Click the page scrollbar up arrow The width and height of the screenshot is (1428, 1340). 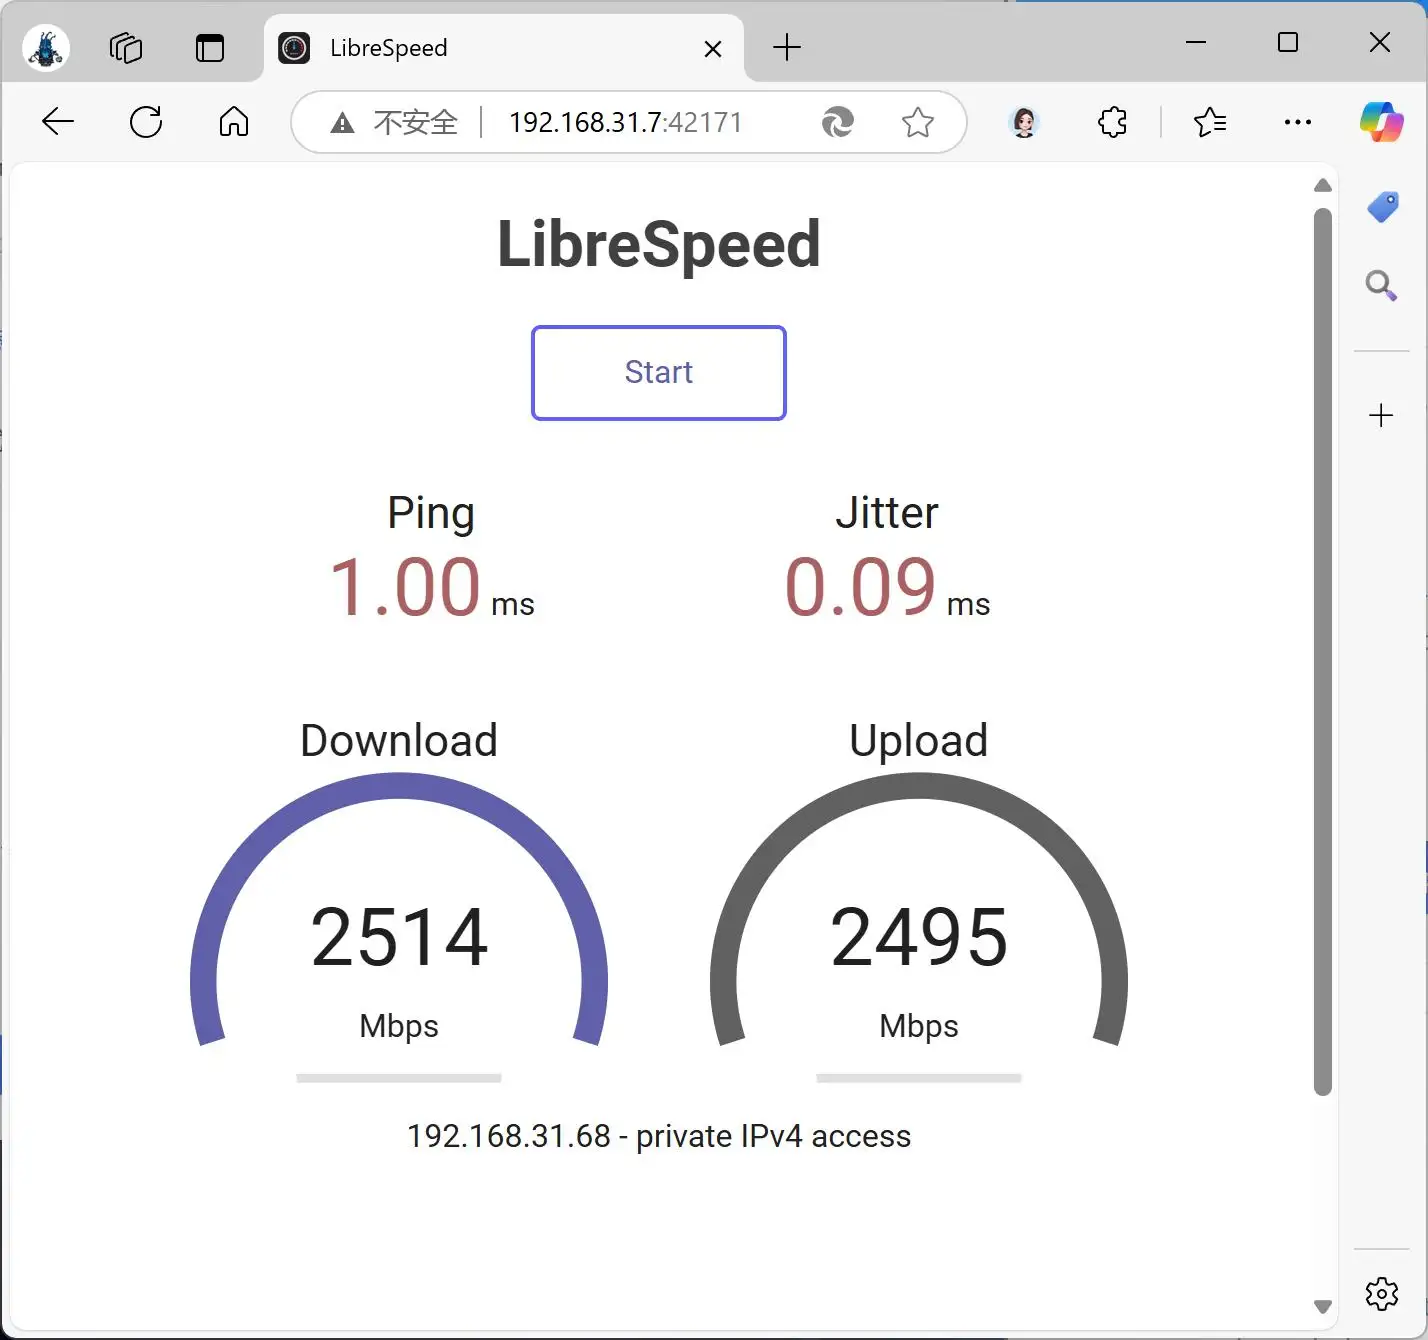[1323, 185]
